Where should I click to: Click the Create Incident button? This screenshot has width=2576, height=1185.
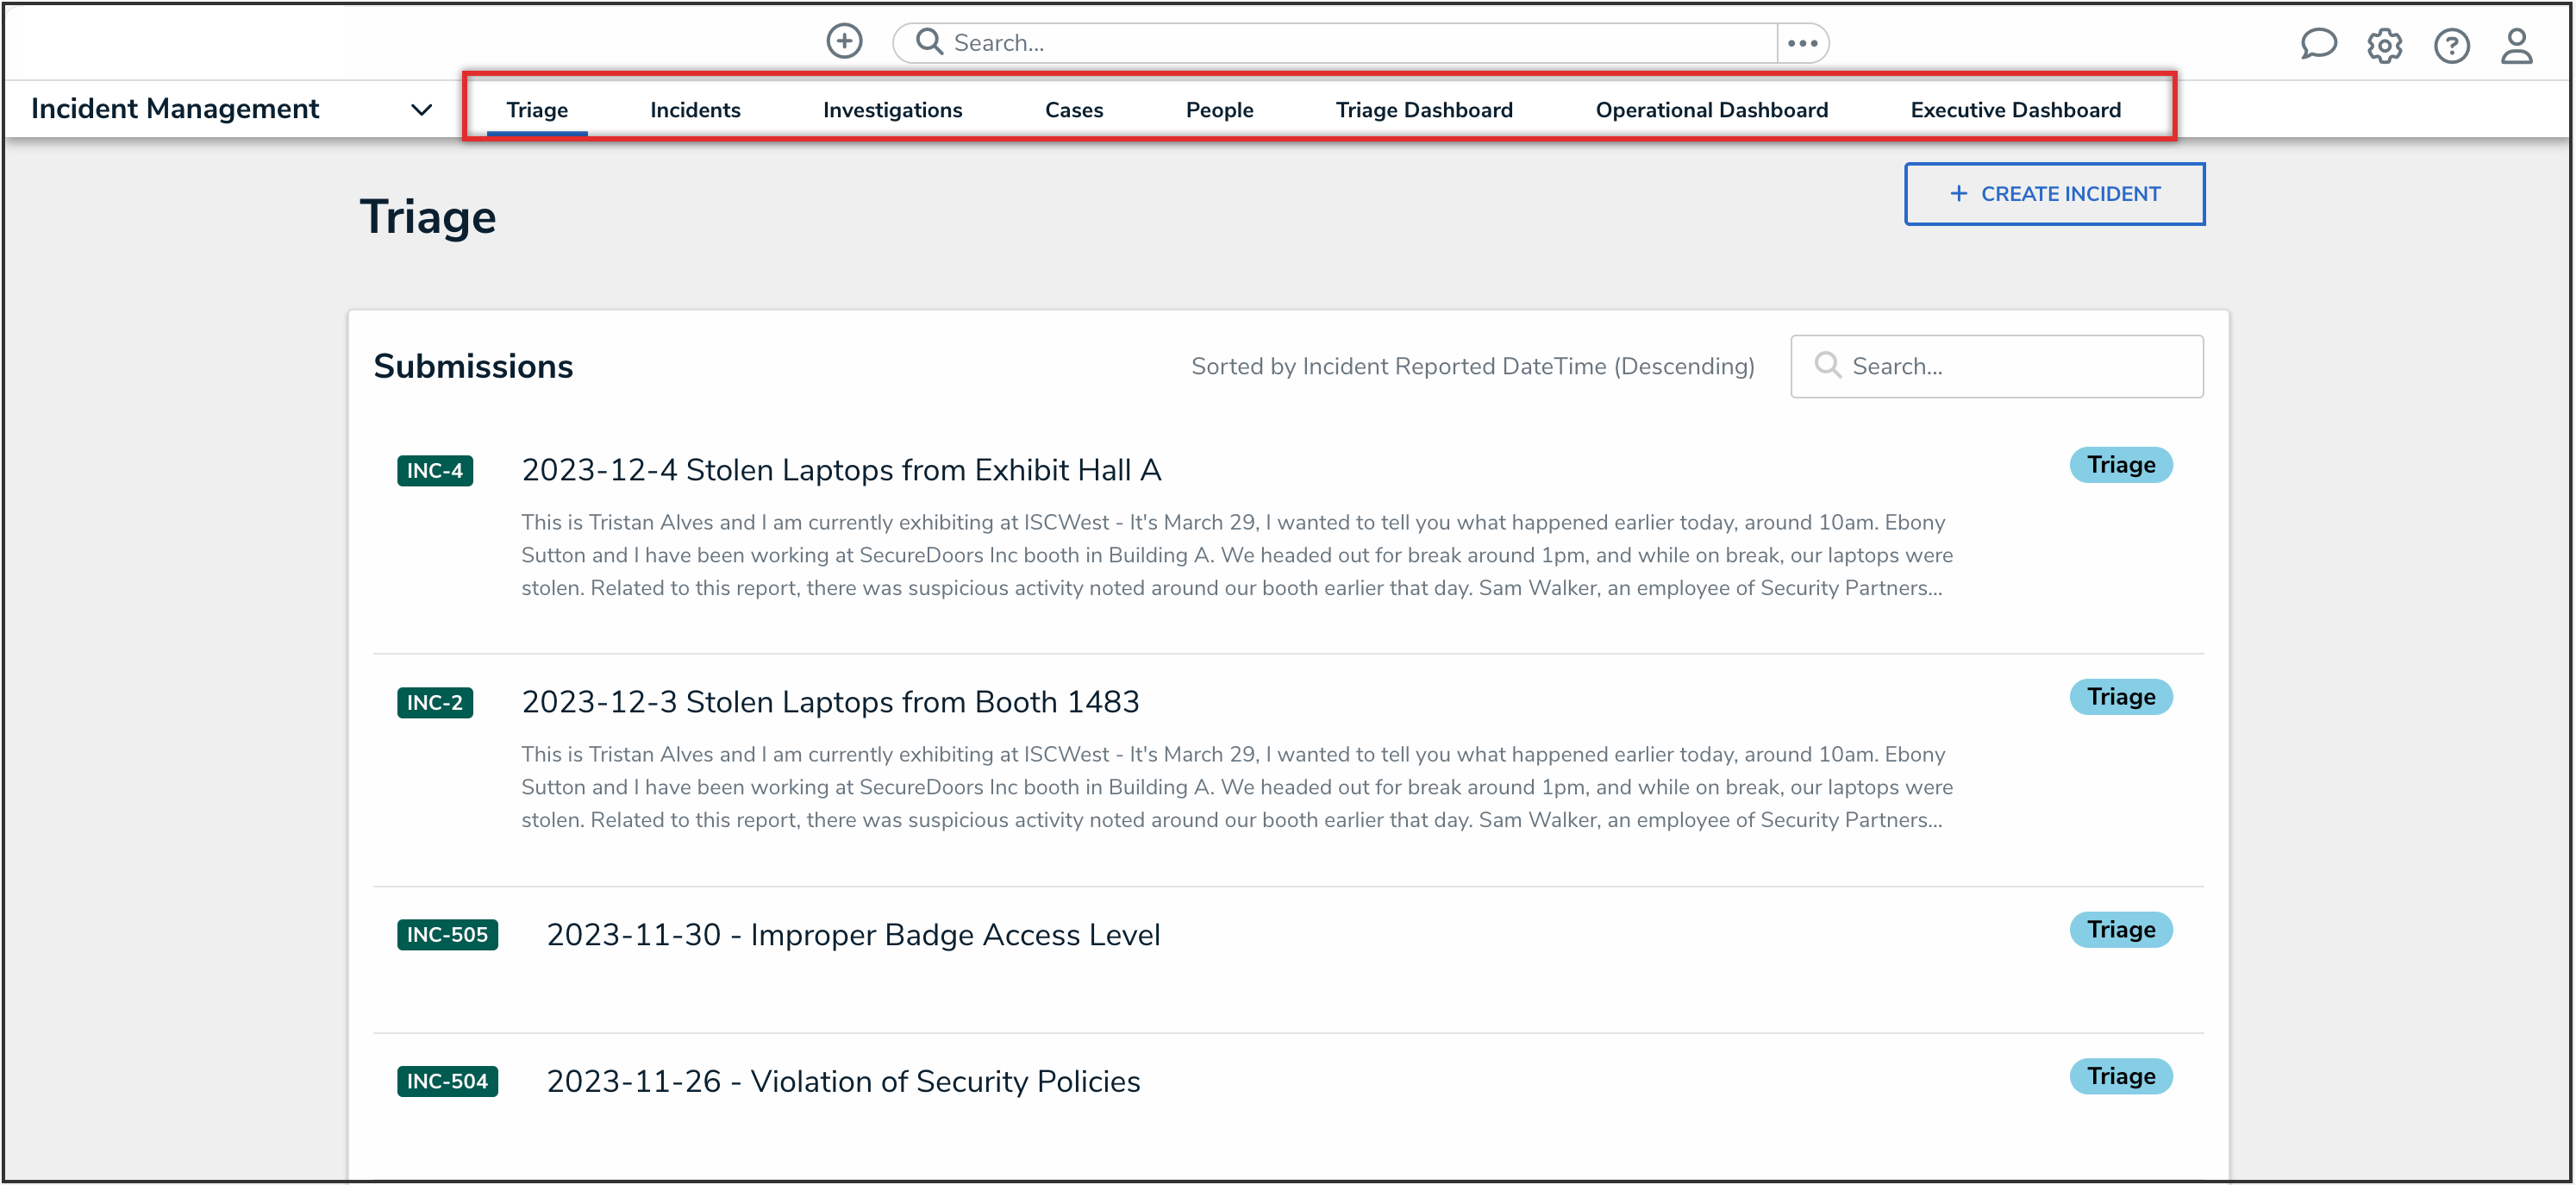coord(2053,194)
